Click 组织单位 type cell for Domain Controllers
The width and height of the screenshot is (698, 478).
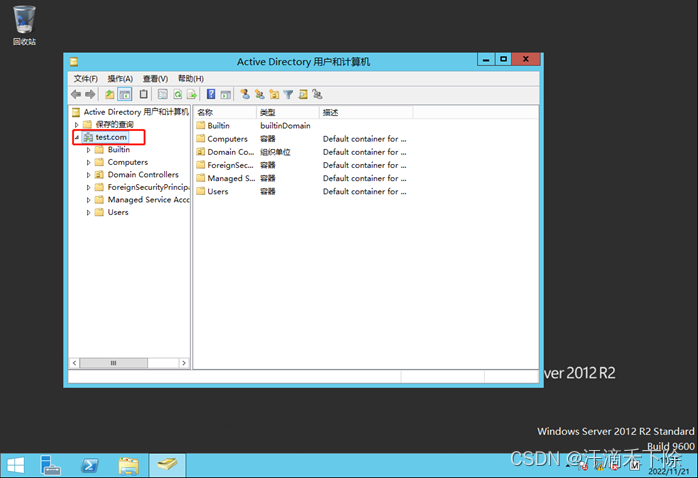(275, 152)
